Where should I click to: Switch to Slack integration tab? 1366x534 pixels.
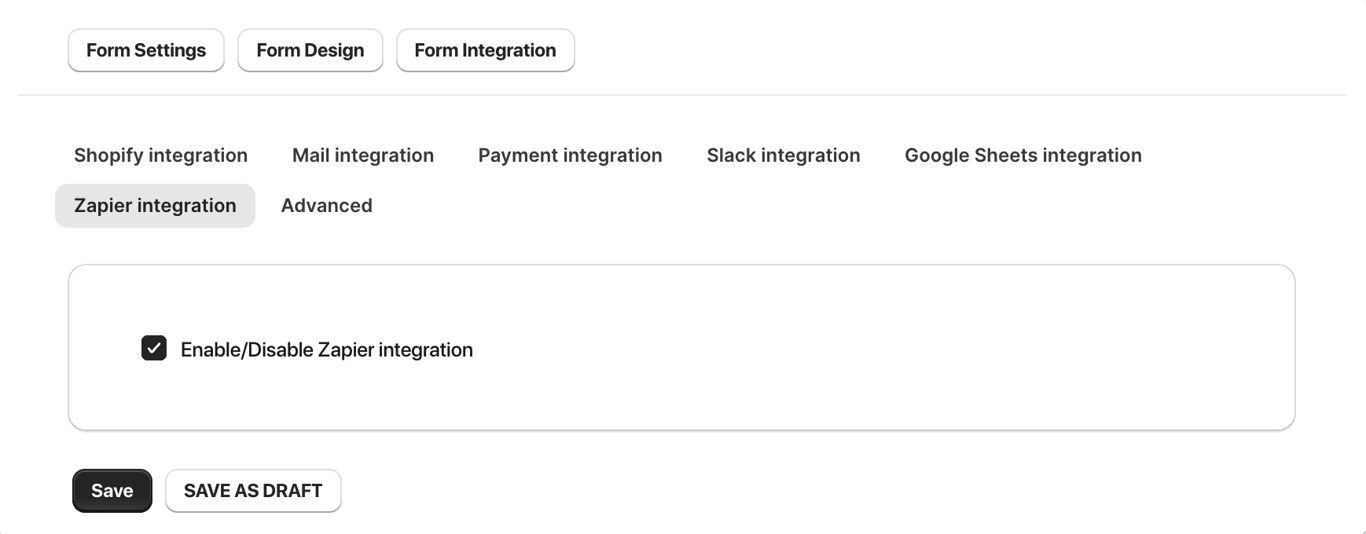pos(783,155)
